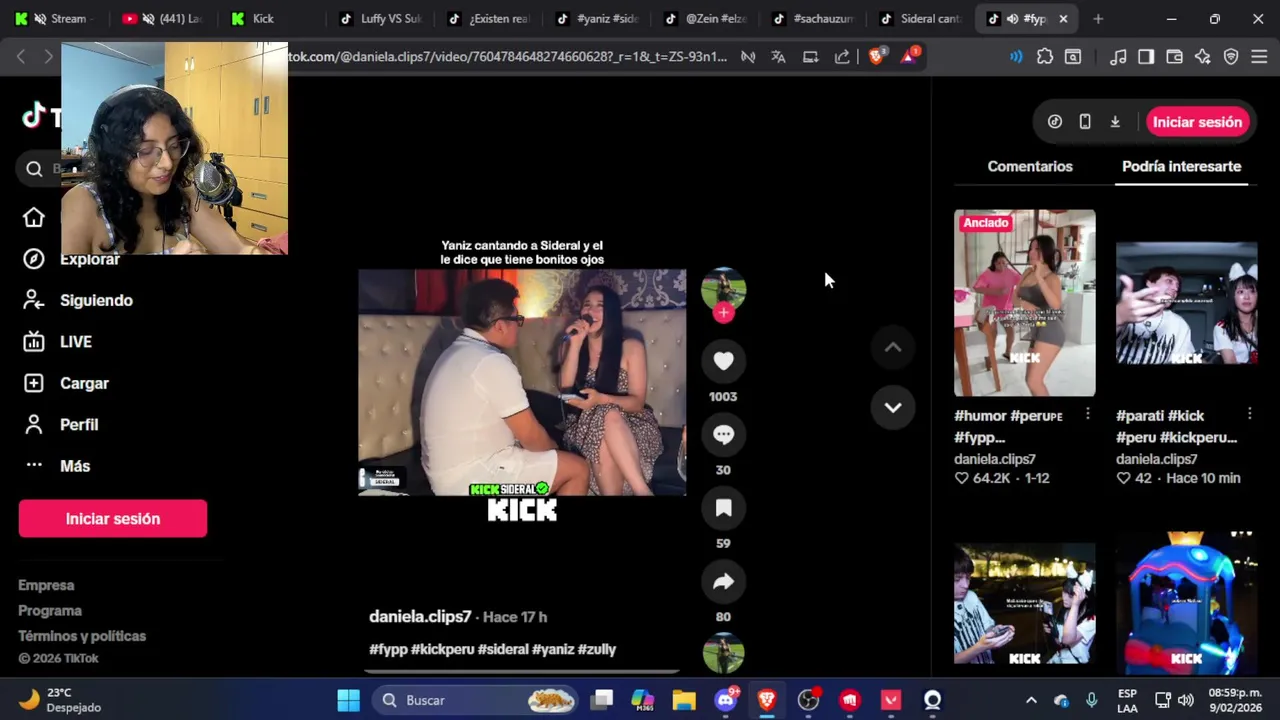Follow creator with the red plus badge
Screen dimensions: 1280x720
click(724, 313)
